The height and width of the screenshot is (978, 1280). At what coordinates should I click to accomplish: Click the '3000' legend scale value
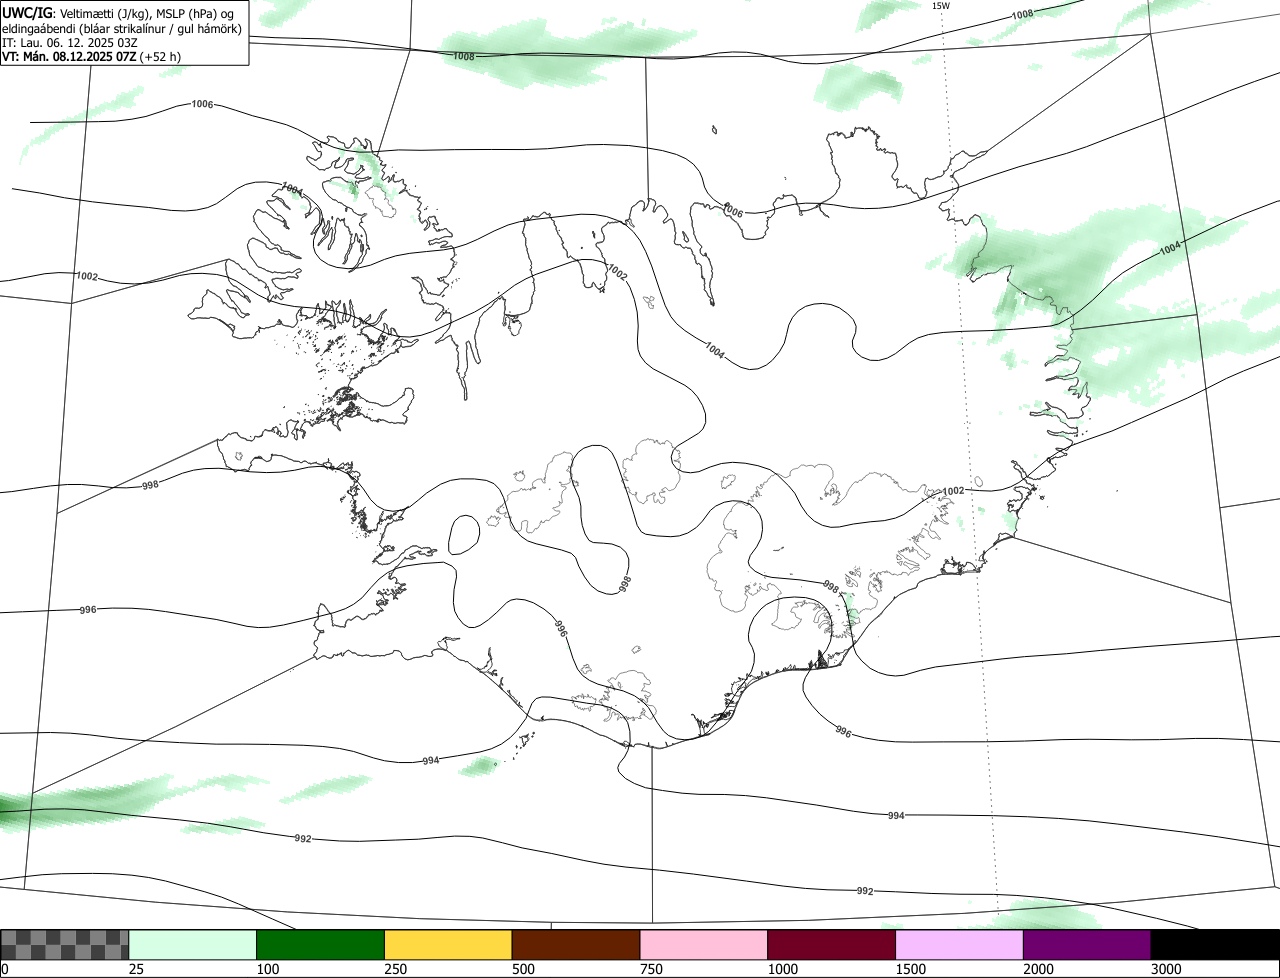tap(1166, 969)
